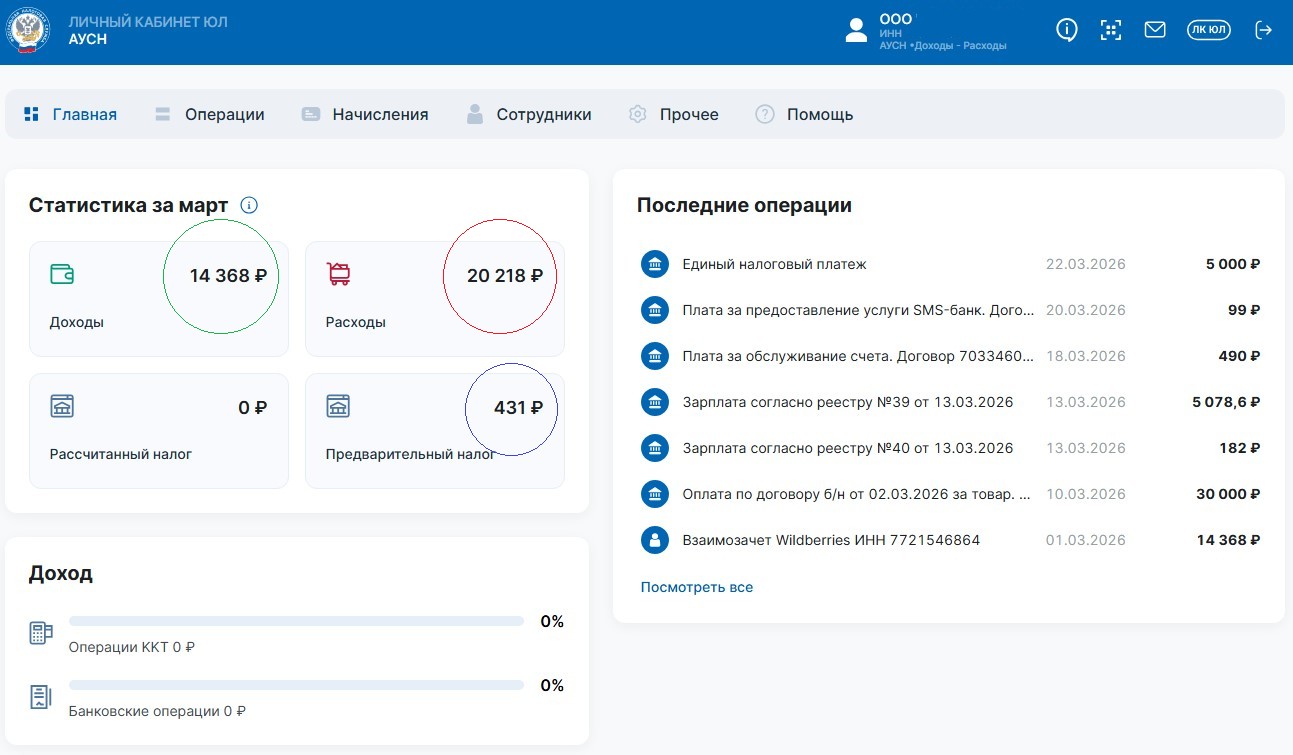The image size is (1293, 755).
Task: Open the Прочее menu
Action: tap(674, 114)
